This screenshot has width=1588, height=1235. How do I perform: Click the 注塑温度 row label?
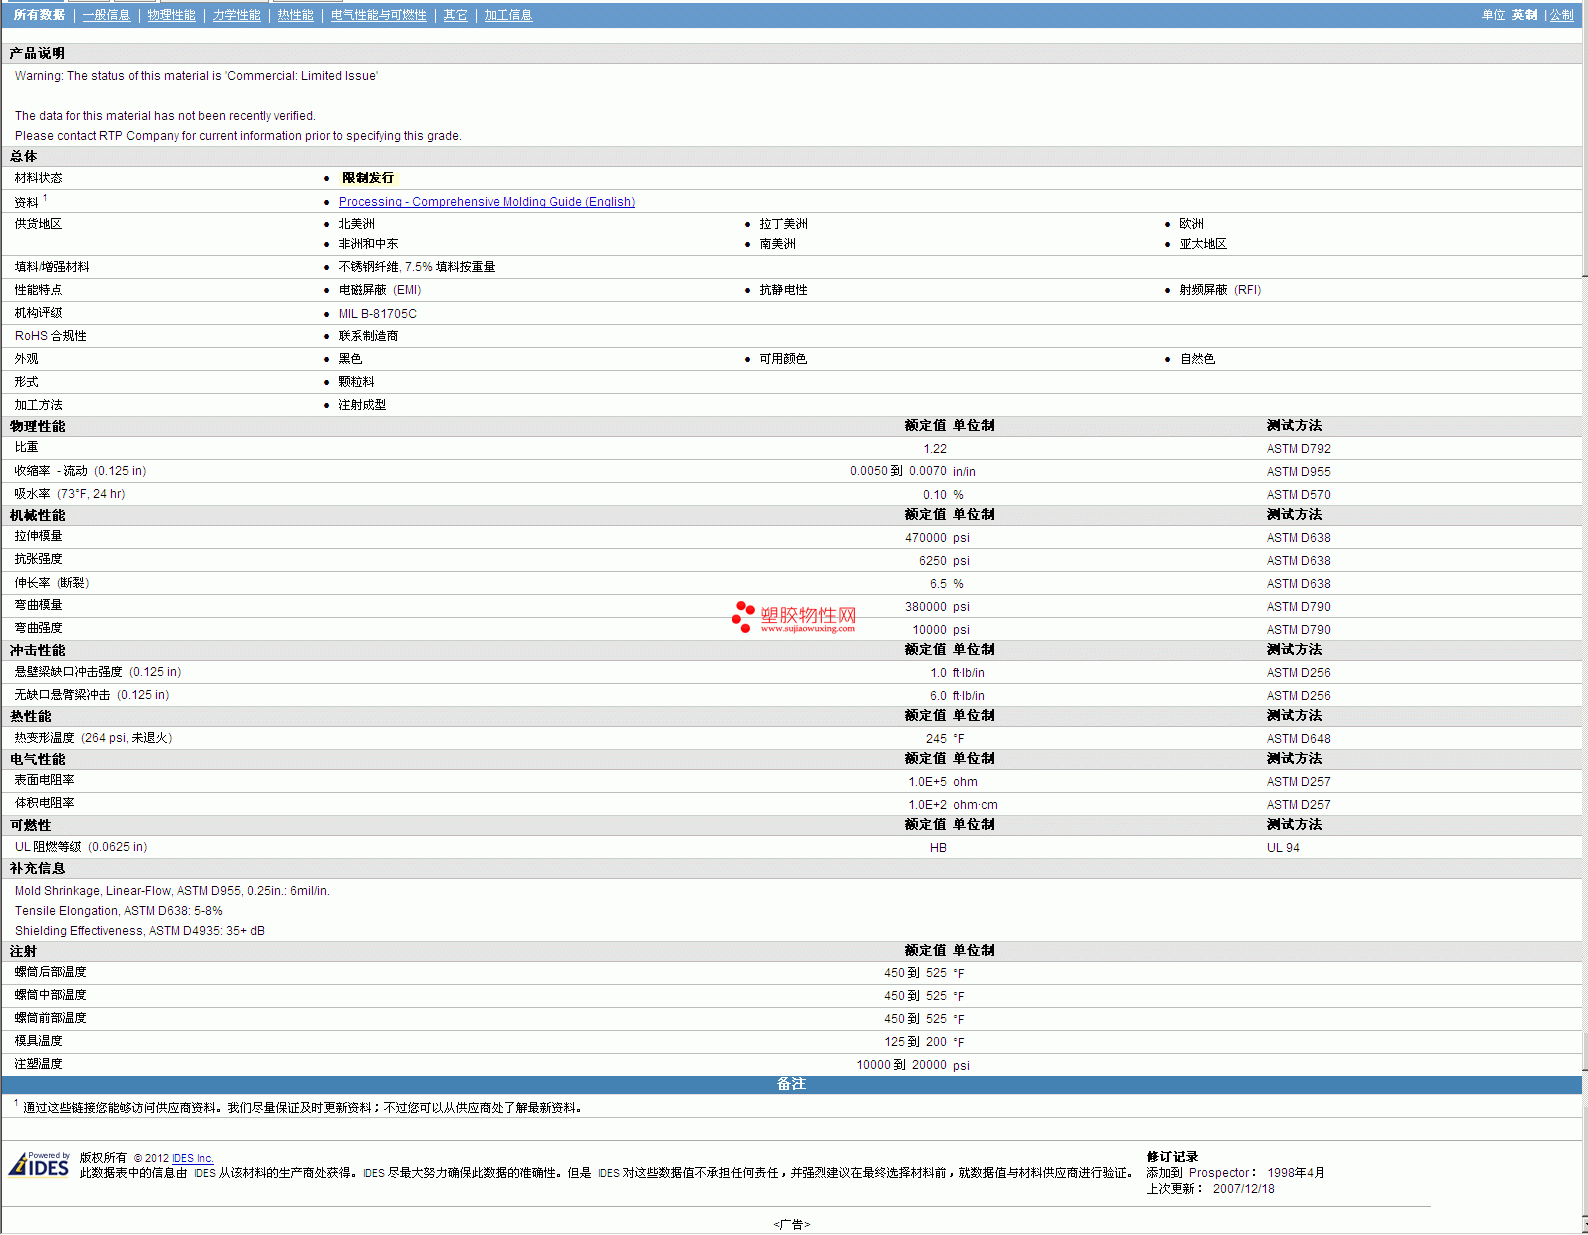(38, 1064)
